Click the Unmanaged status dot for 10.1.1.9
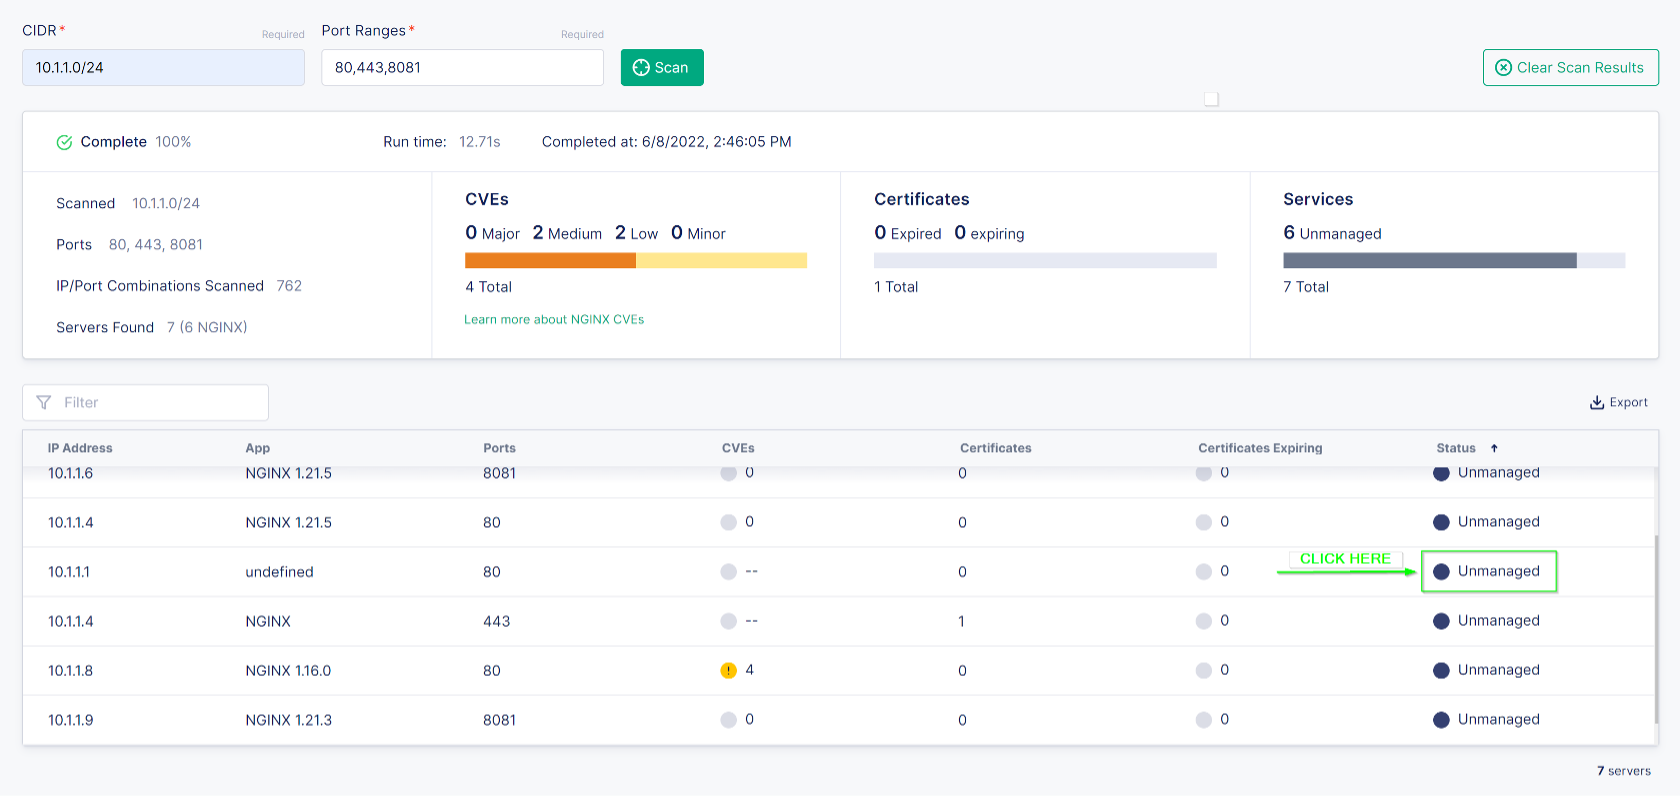 1441,720
